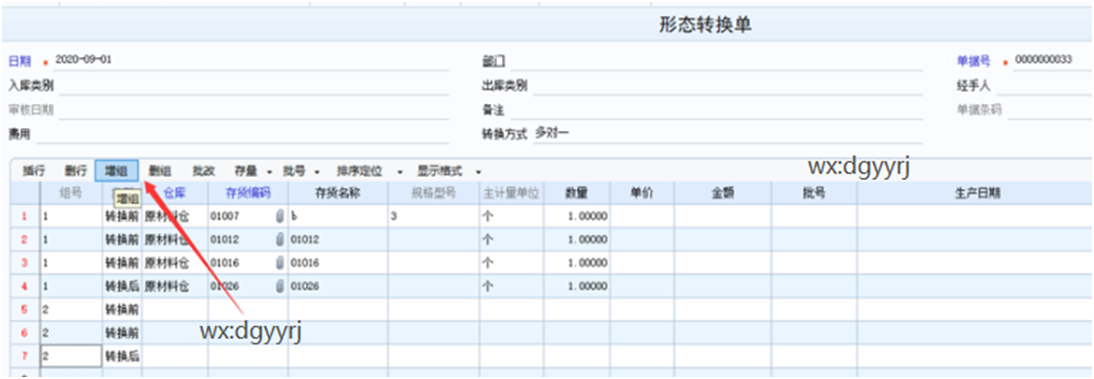The width and height of the screenshot is (1094, 379).
Task: Click the attachment icon beside code 01016
Action: pyautogui.click(x=280, y=263)
